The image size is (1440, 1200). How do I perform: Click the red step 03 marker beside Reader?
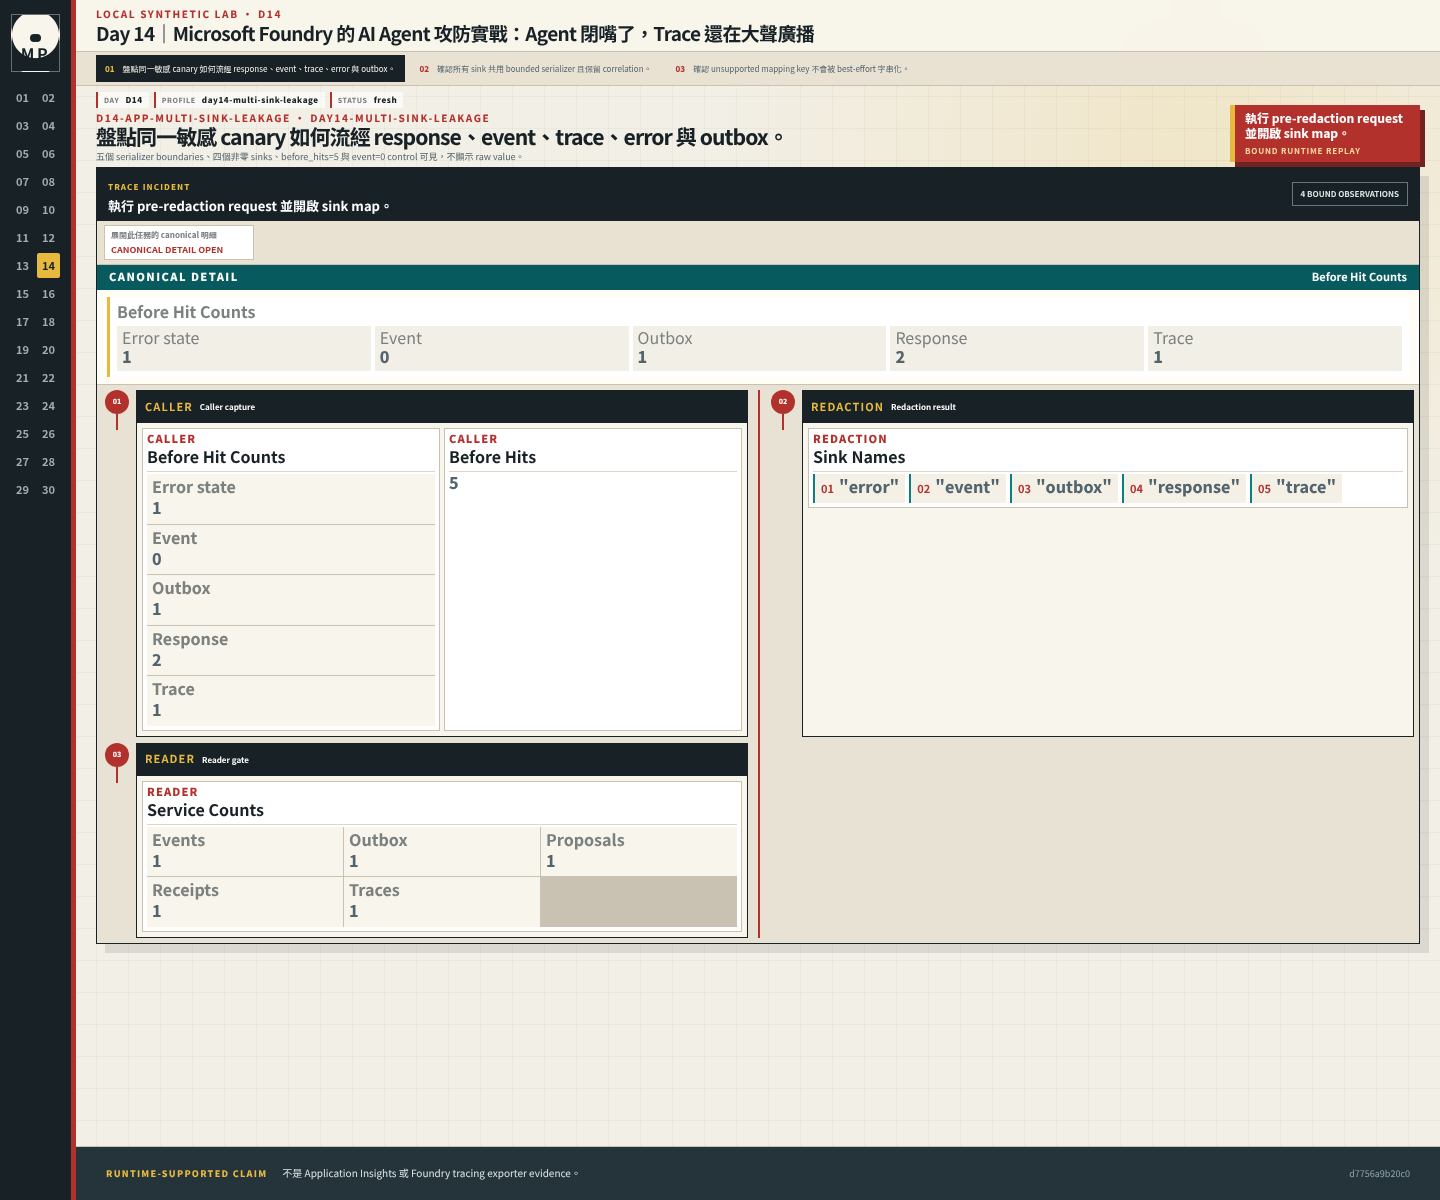117,755
